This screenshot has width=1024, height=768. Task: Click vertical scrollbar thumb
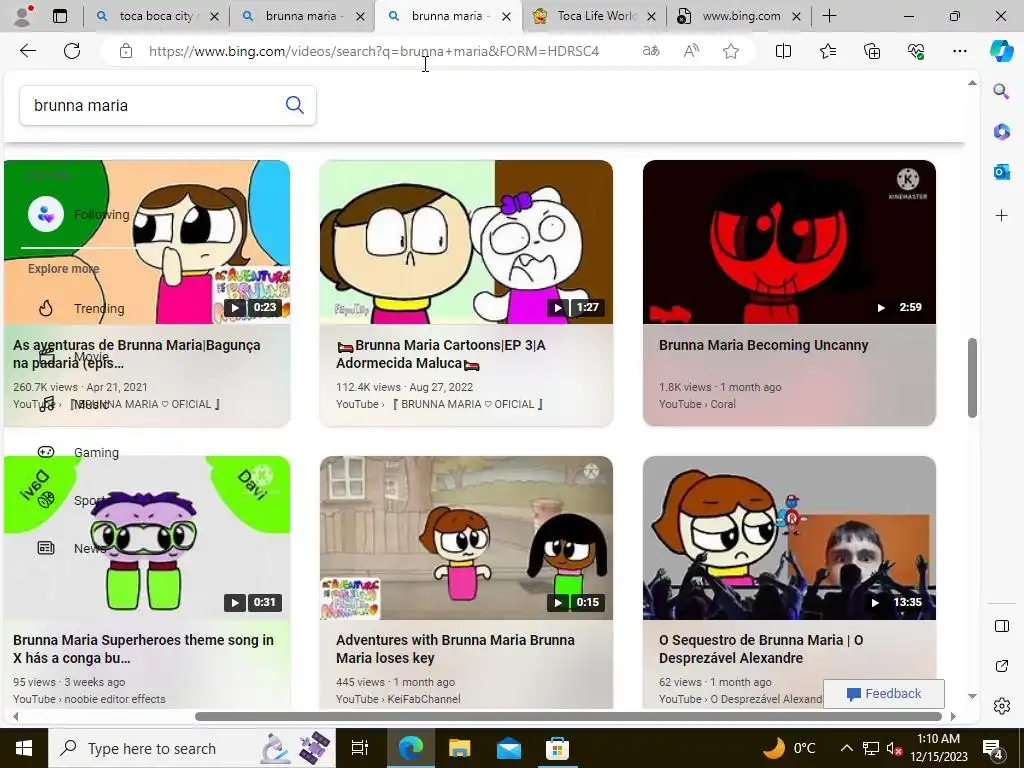972,377
